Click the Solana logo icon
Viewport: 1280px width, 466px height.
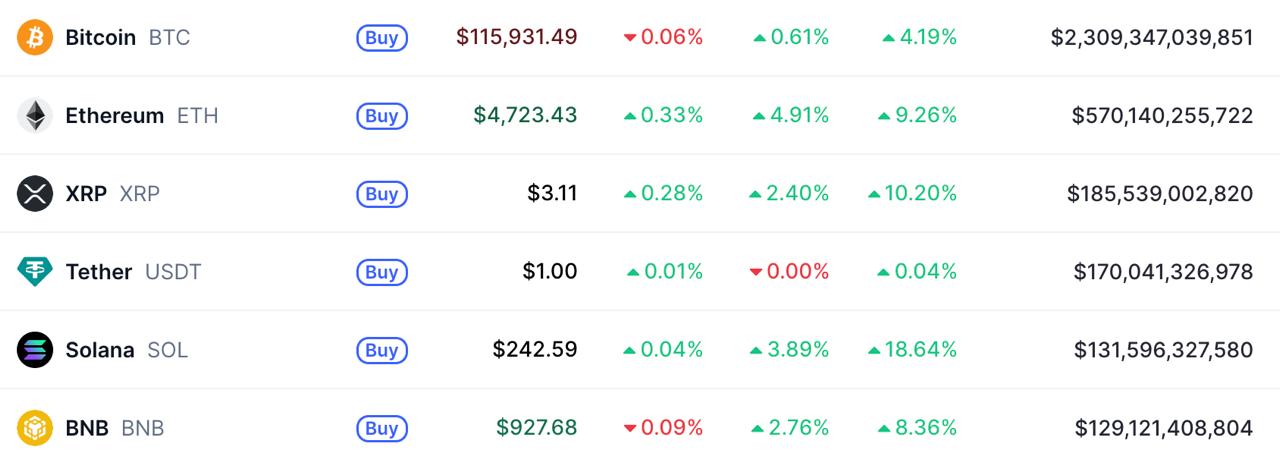pyautogui.click(x=35, y=350)
